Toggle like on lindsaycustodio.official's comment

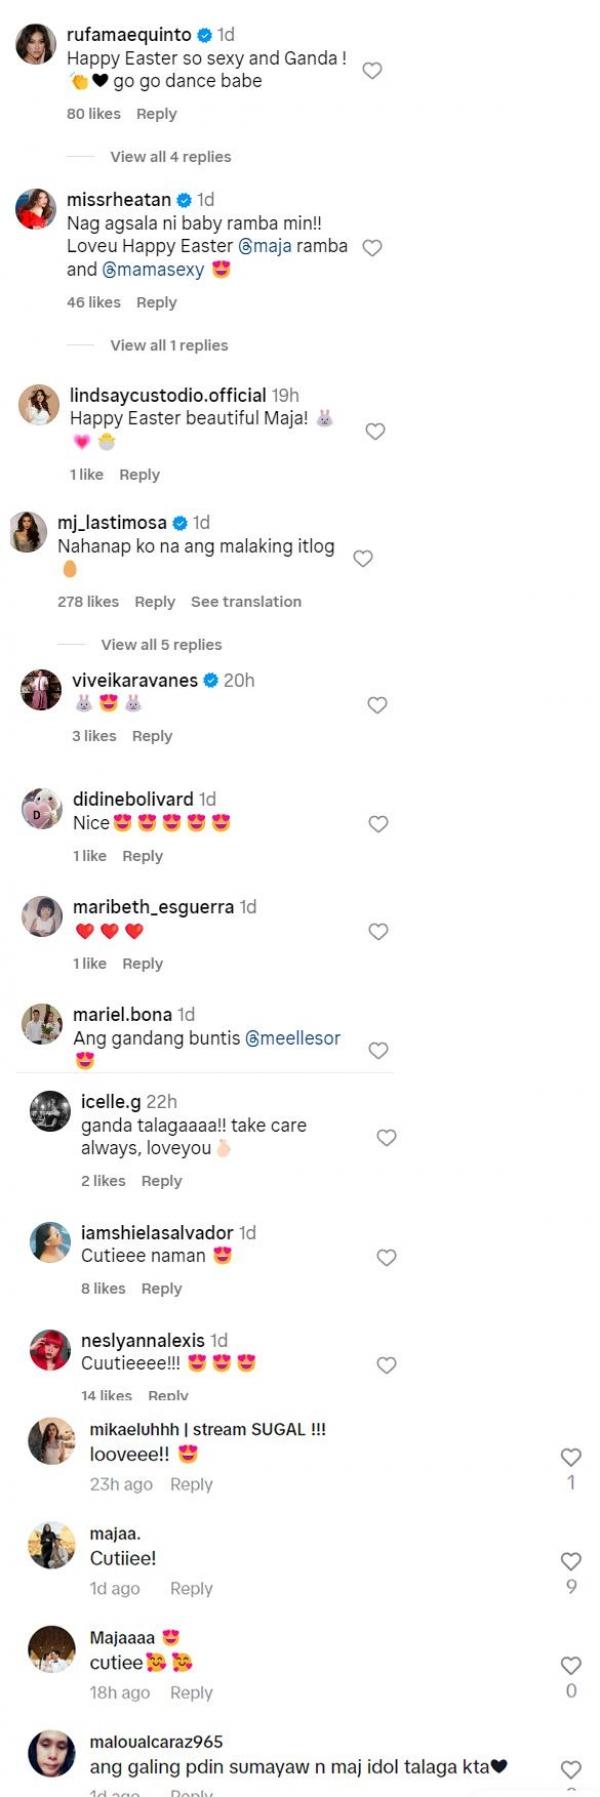click(375, 432)
